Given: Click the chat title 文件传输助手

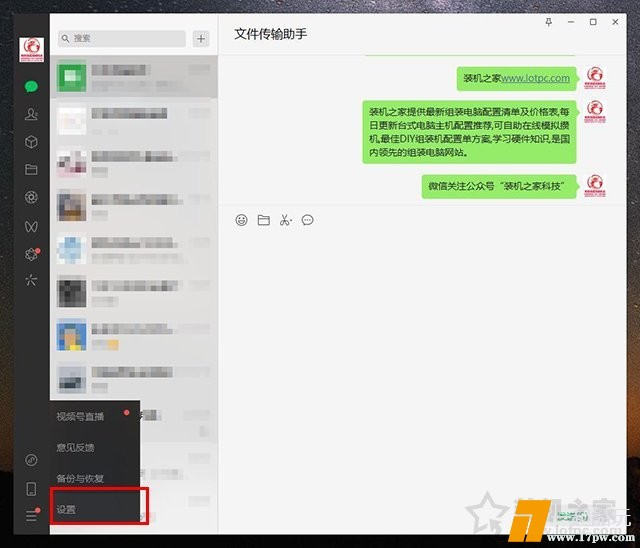Looking at the screenshot, I should tap(271, 34).
